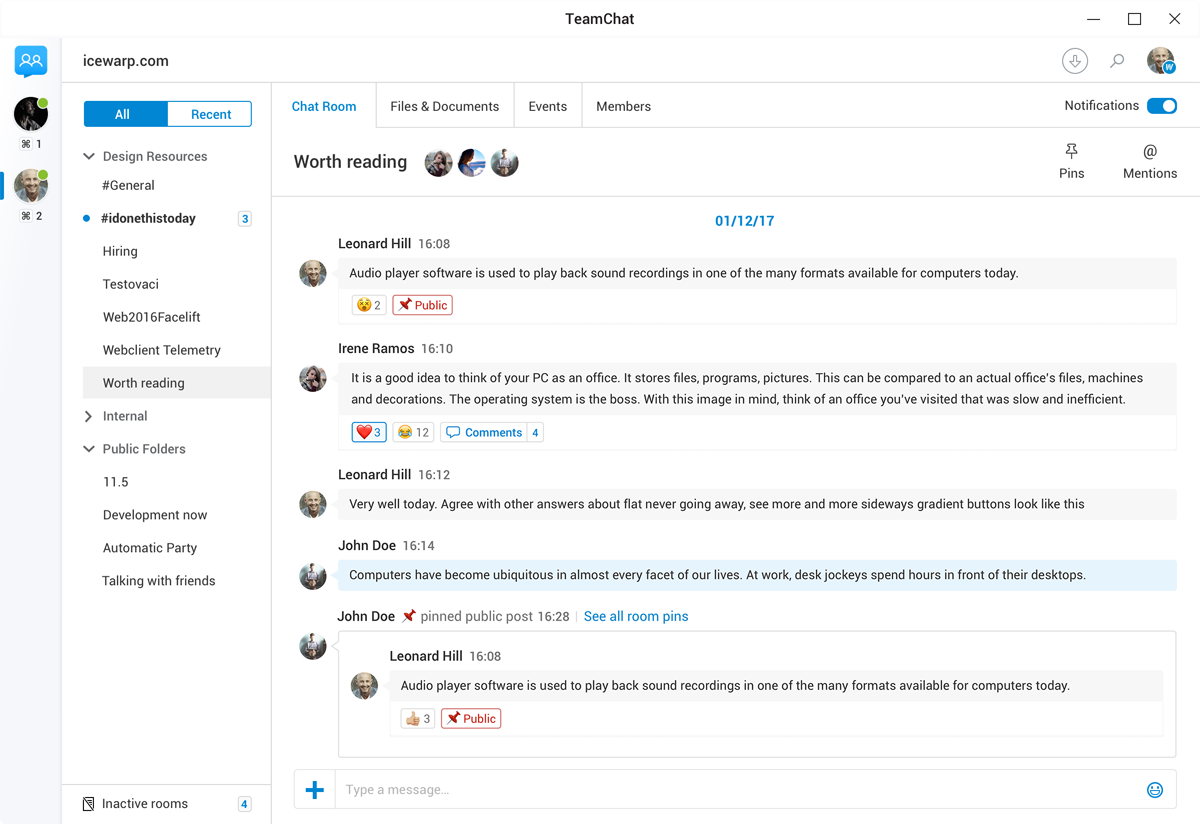Click the search magnifier icon
The width and height of the screenshot is (1200, 824).
[1117, 61]
